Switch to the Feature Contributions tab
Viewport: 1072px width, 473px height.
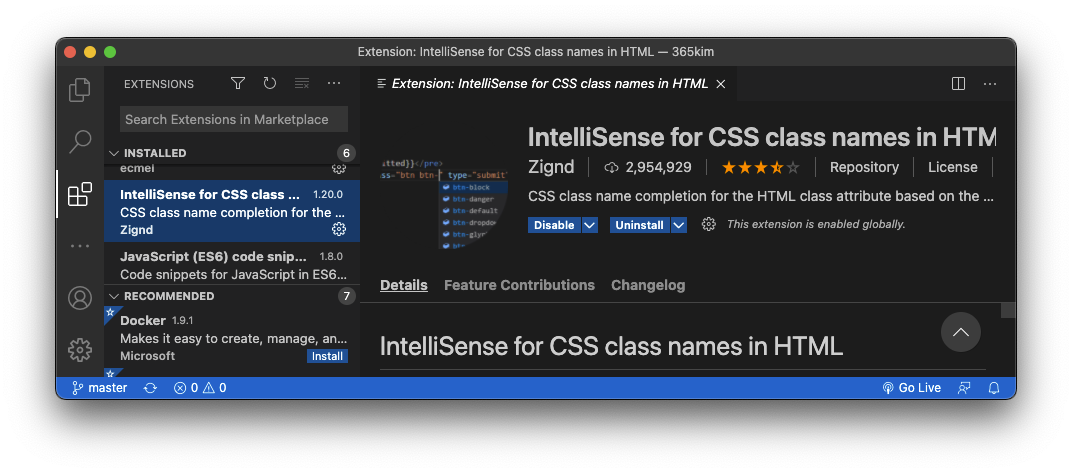coord(520,285)
